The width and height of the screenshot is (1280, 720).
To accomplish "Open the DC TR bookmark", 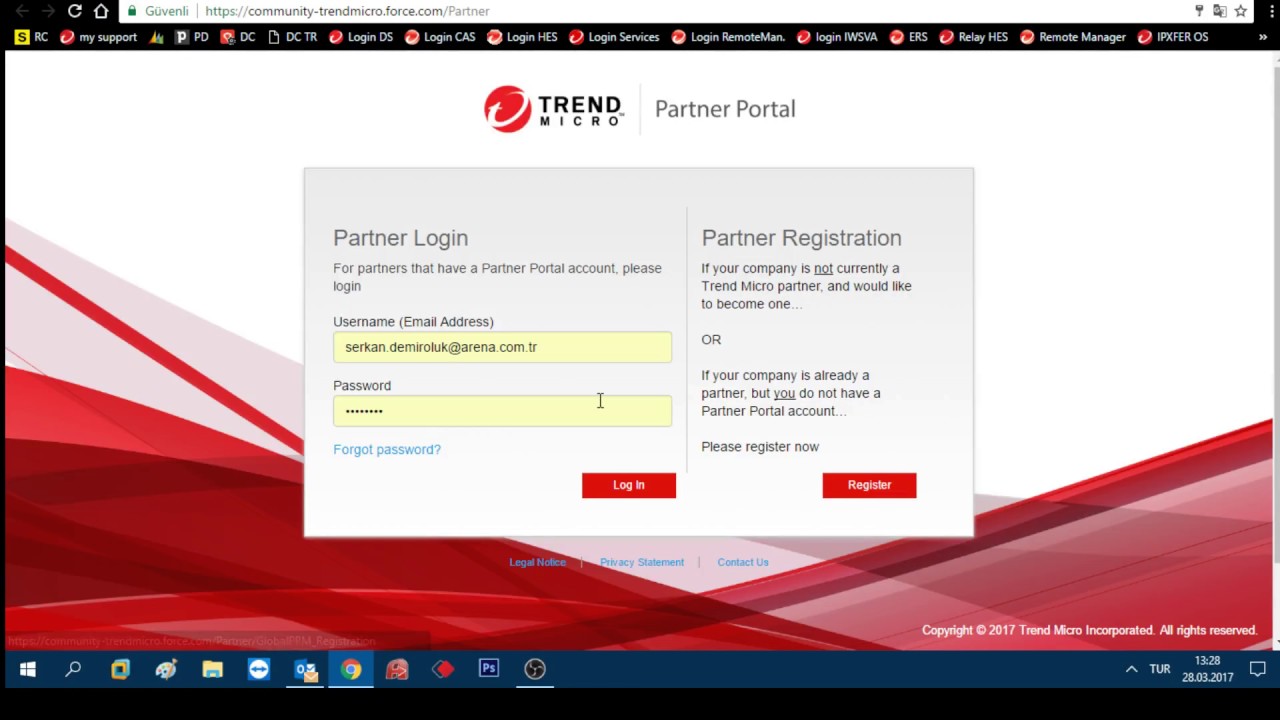I will tap(292, 37).
